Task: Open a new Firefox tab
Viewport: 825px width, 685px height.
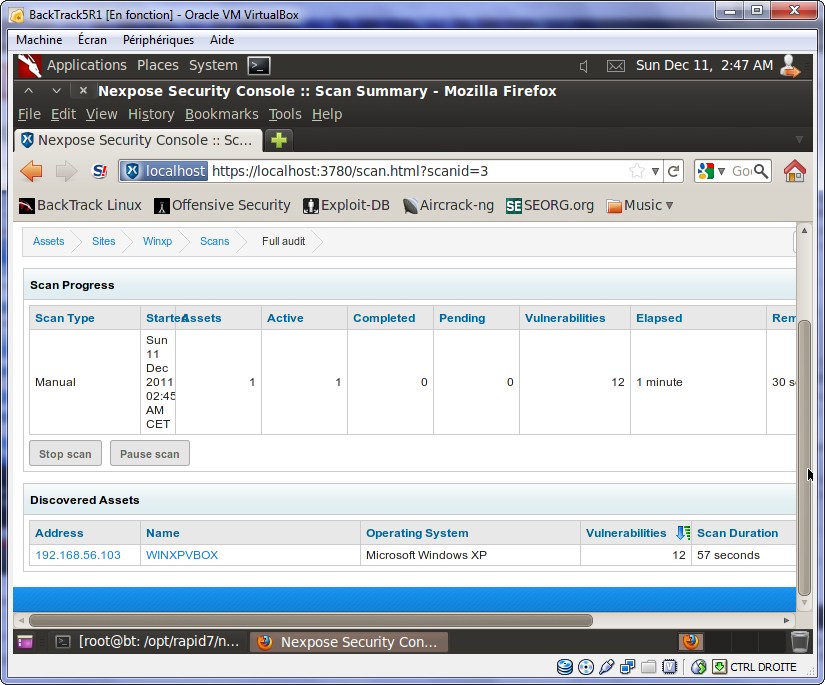Action: (279, 140)
